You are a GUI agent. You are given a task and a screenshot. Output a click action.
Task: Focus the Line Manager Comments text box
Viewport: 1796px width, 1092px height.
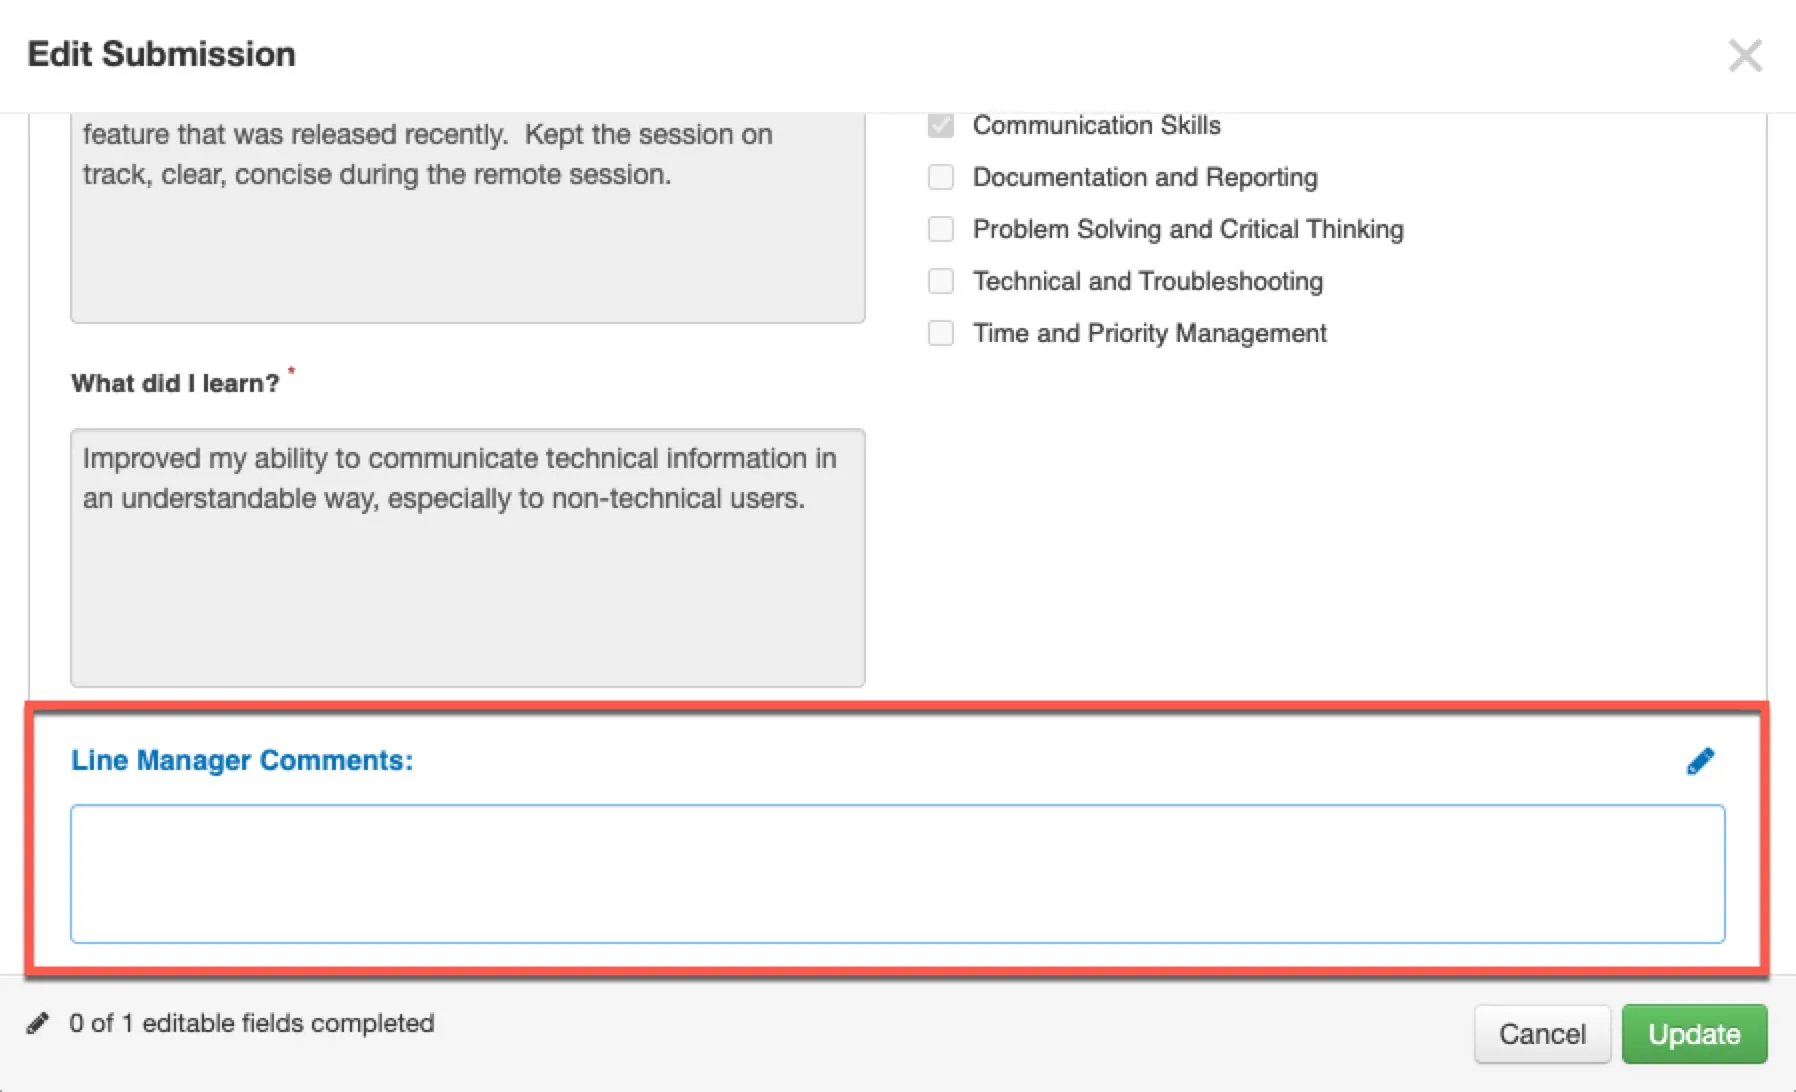(897, 874)
